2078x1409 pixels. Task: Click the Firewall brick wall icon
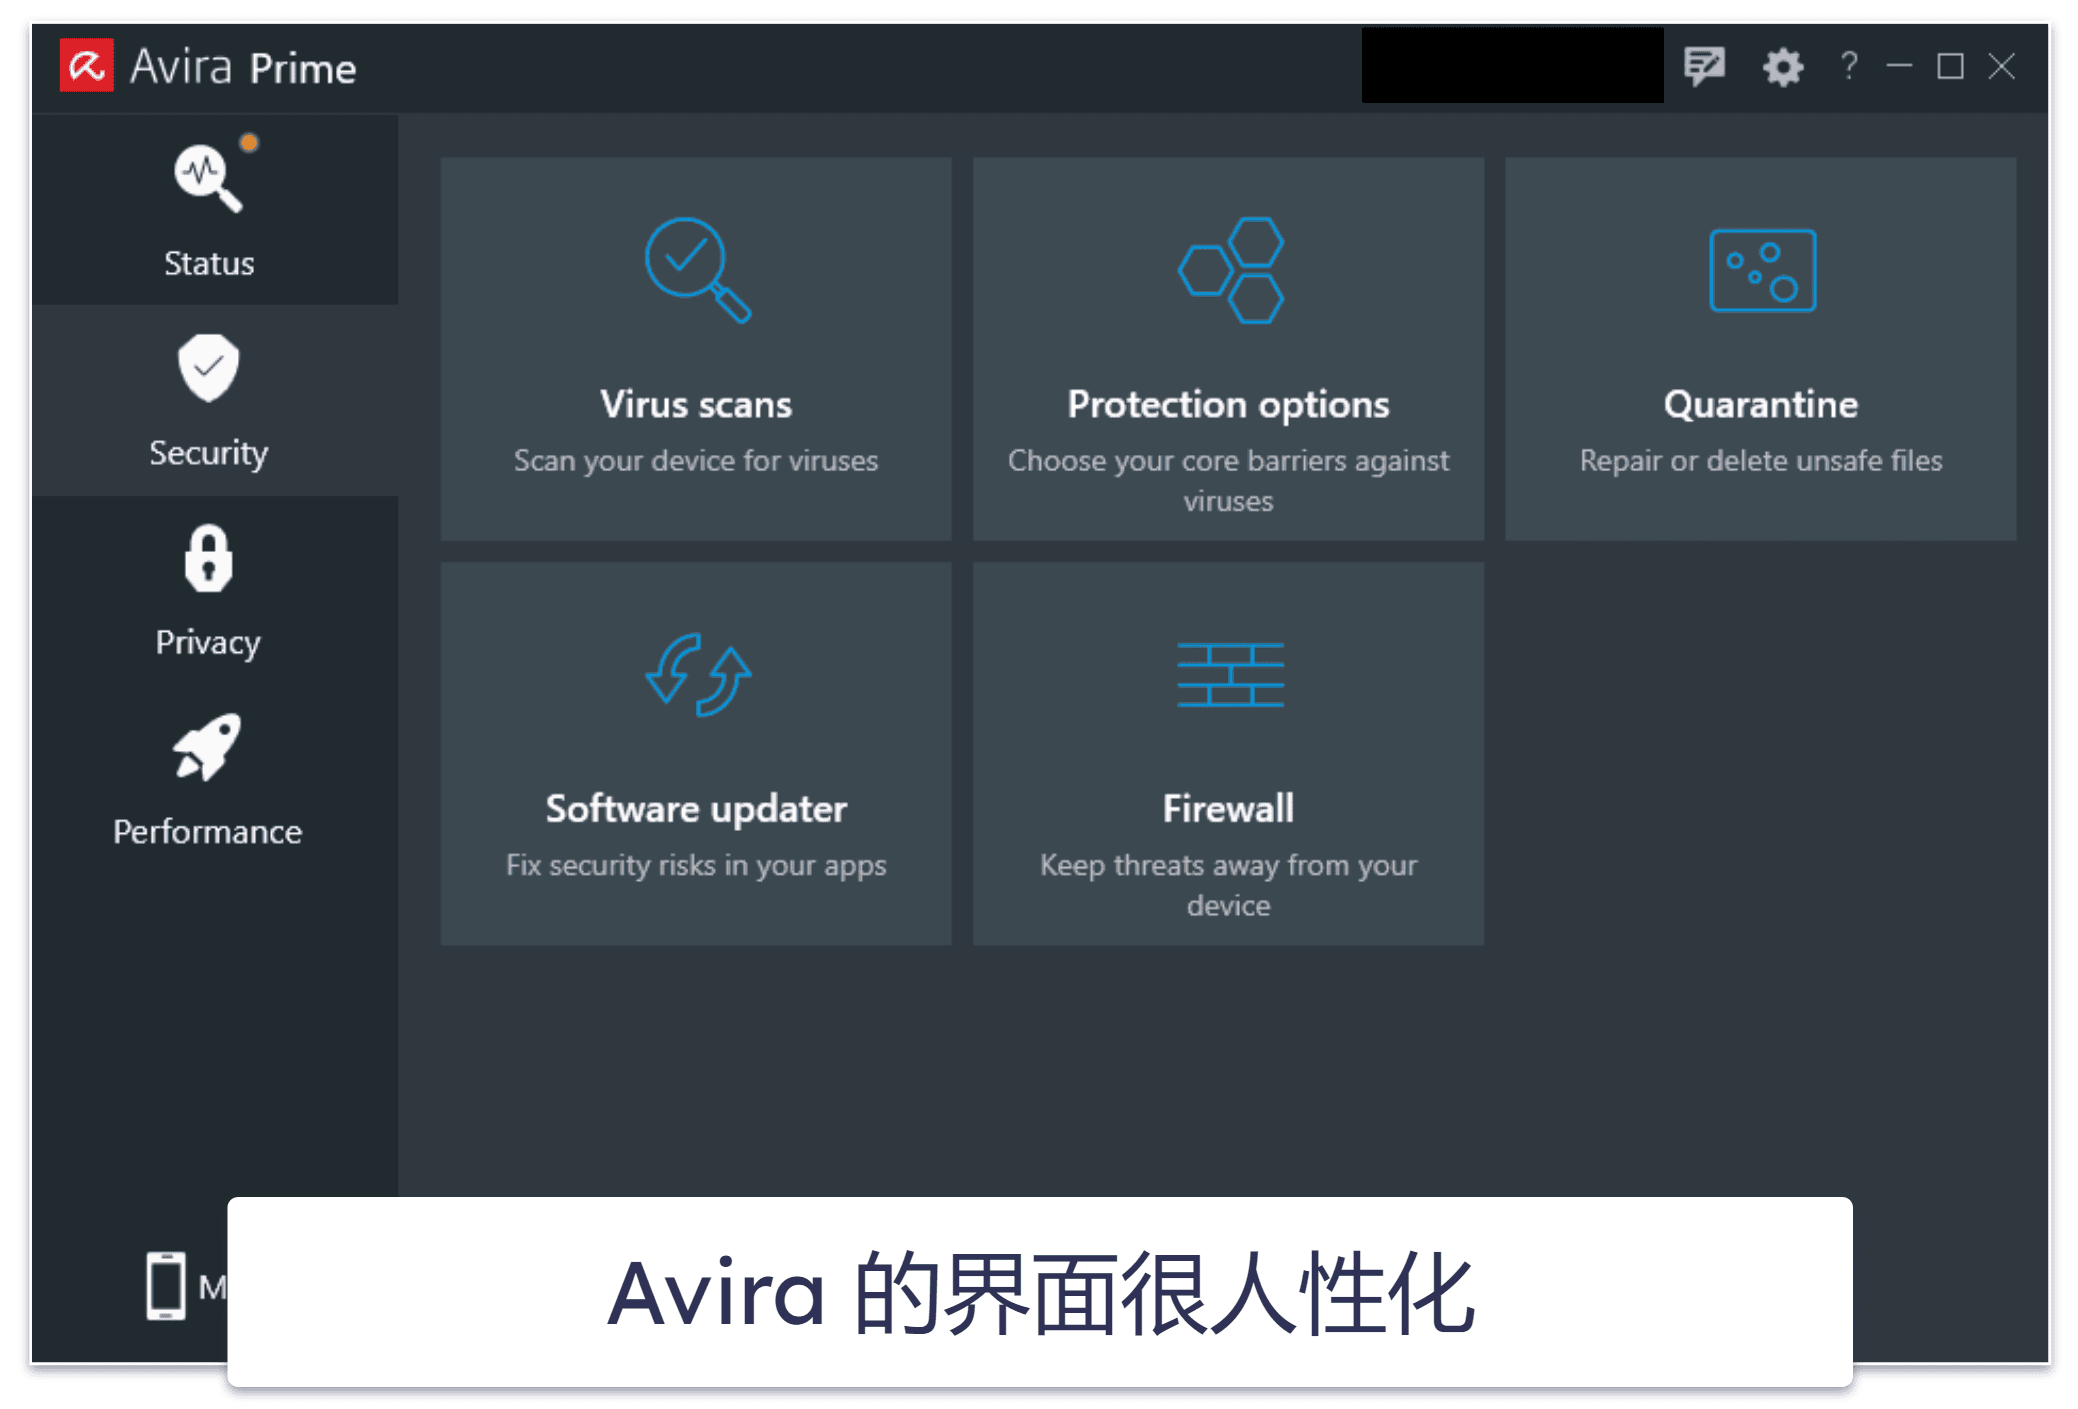1230,675
